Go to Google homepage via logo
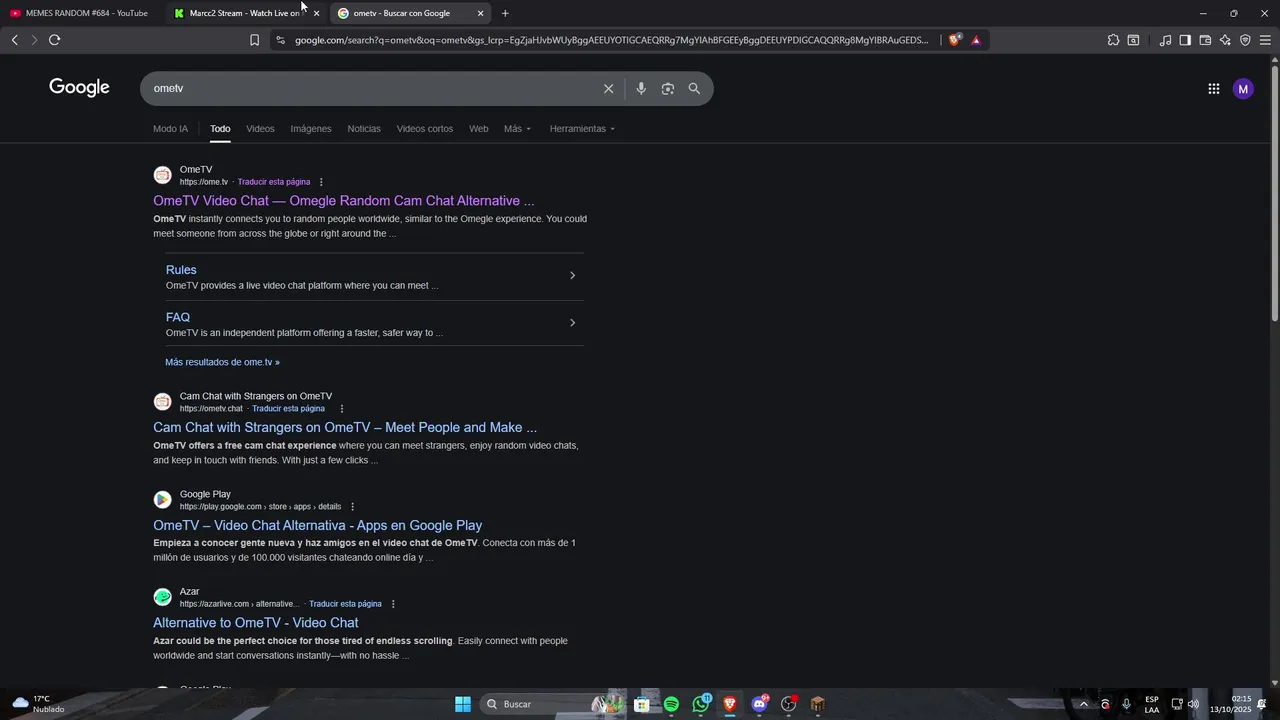Screen dimensions: 1280x720 pos(79,88)
